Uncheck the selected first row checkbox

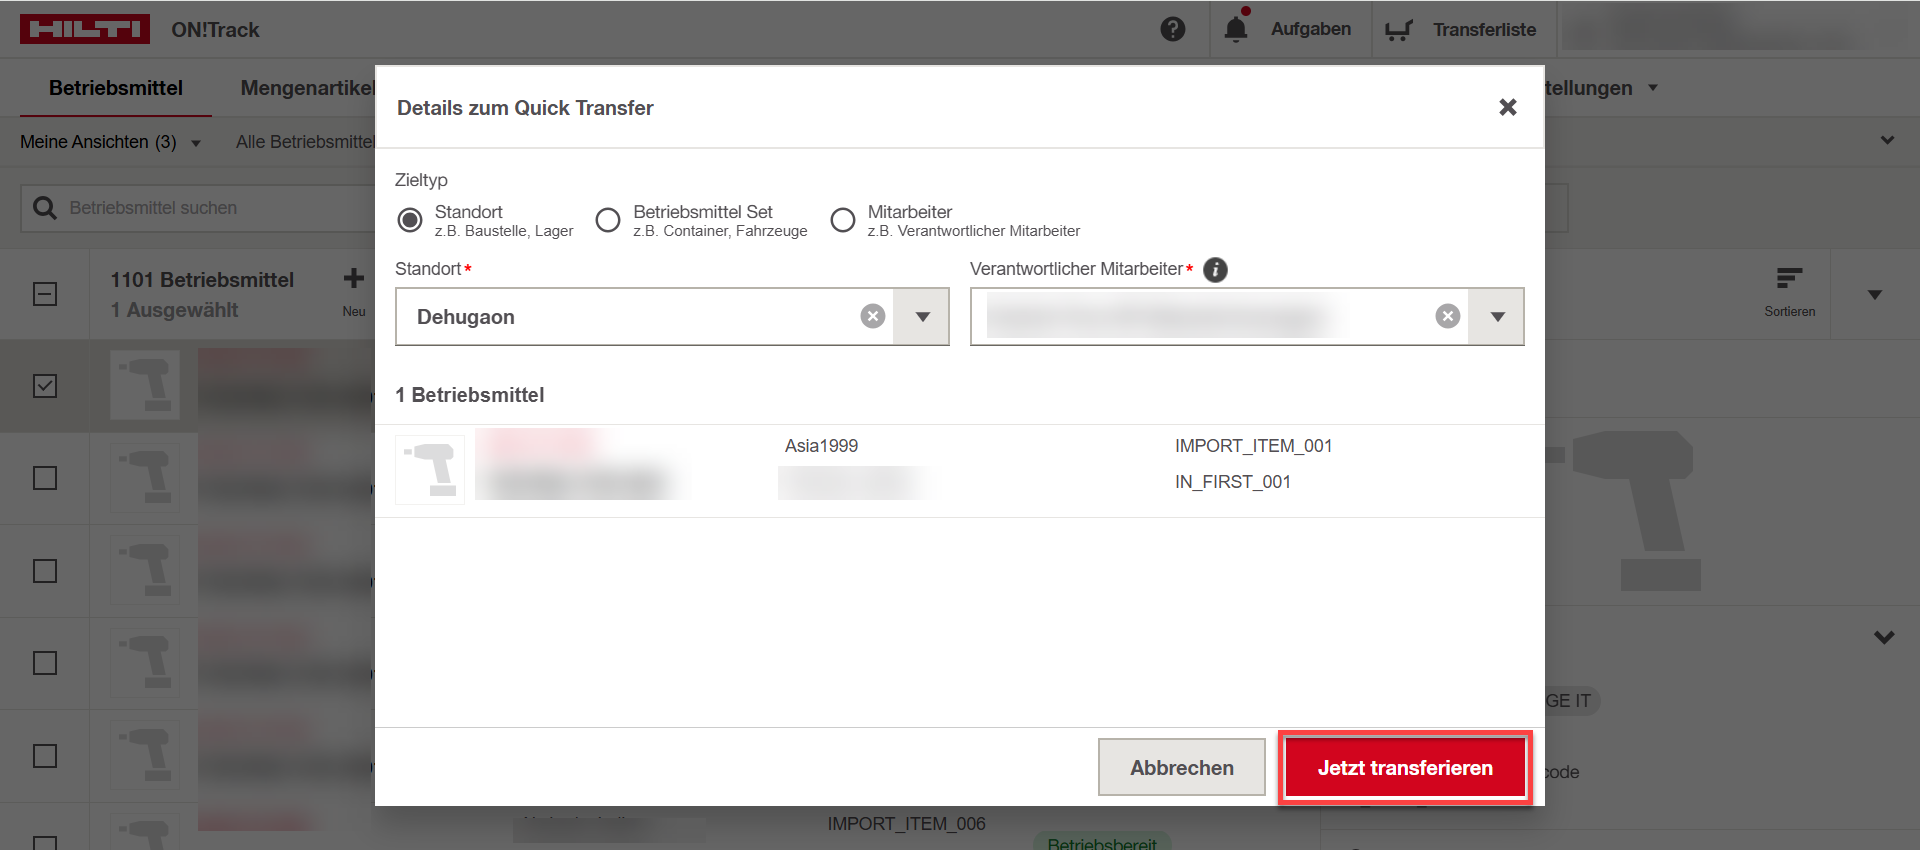point(45,386)
